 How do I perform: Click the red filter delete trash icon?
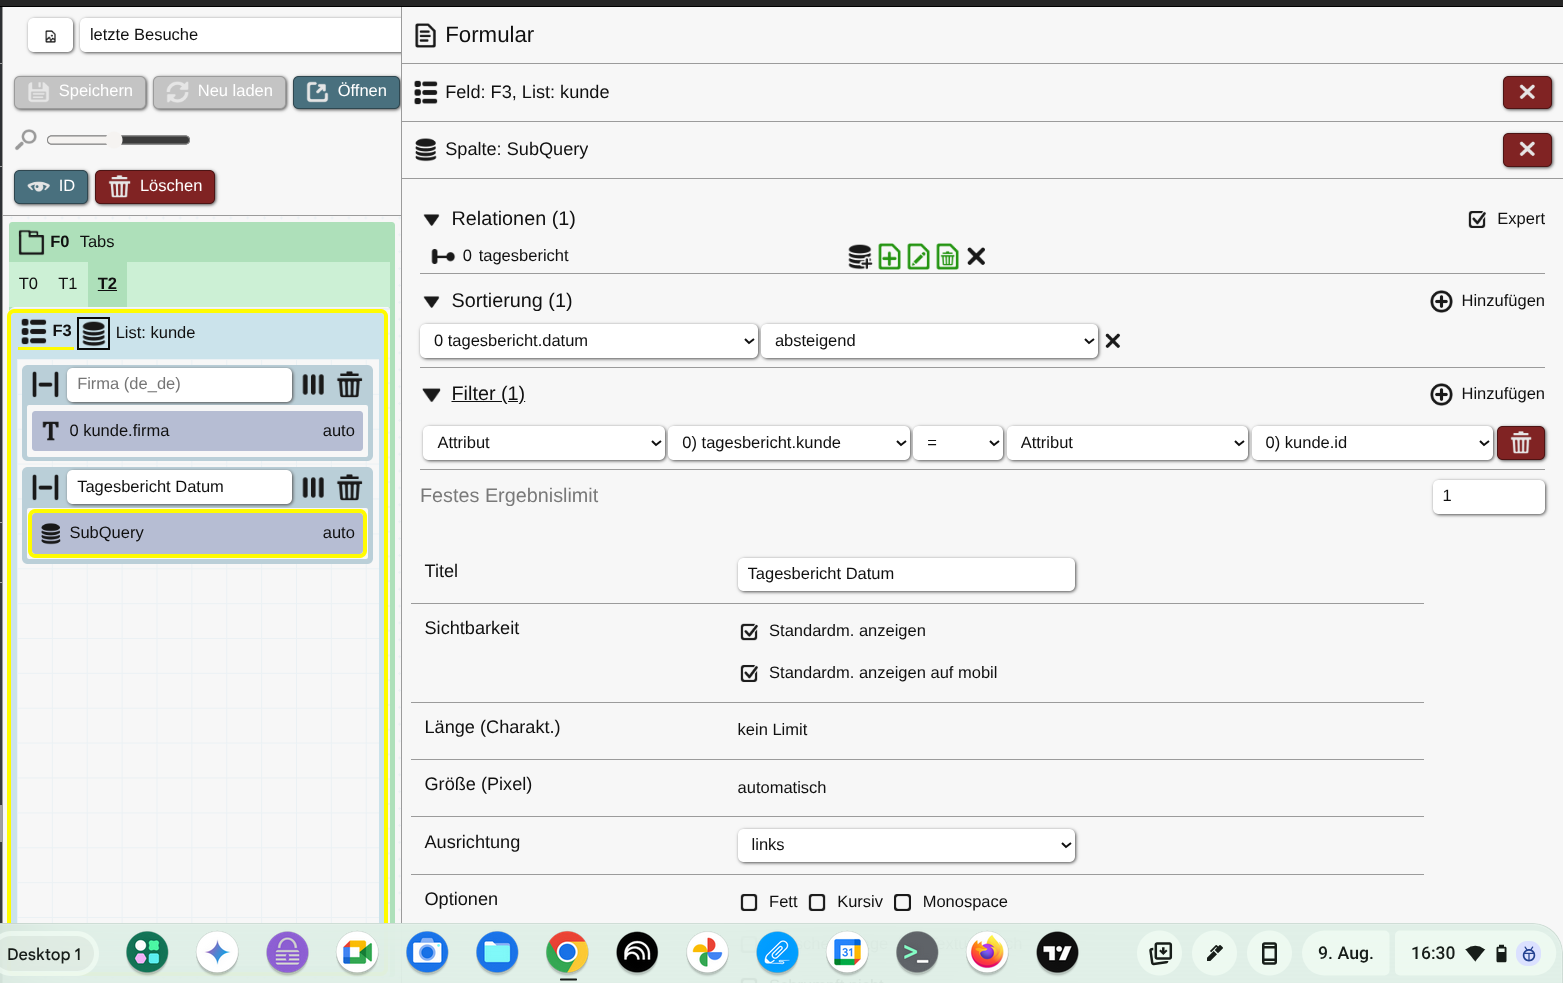tap(1520, 443)
